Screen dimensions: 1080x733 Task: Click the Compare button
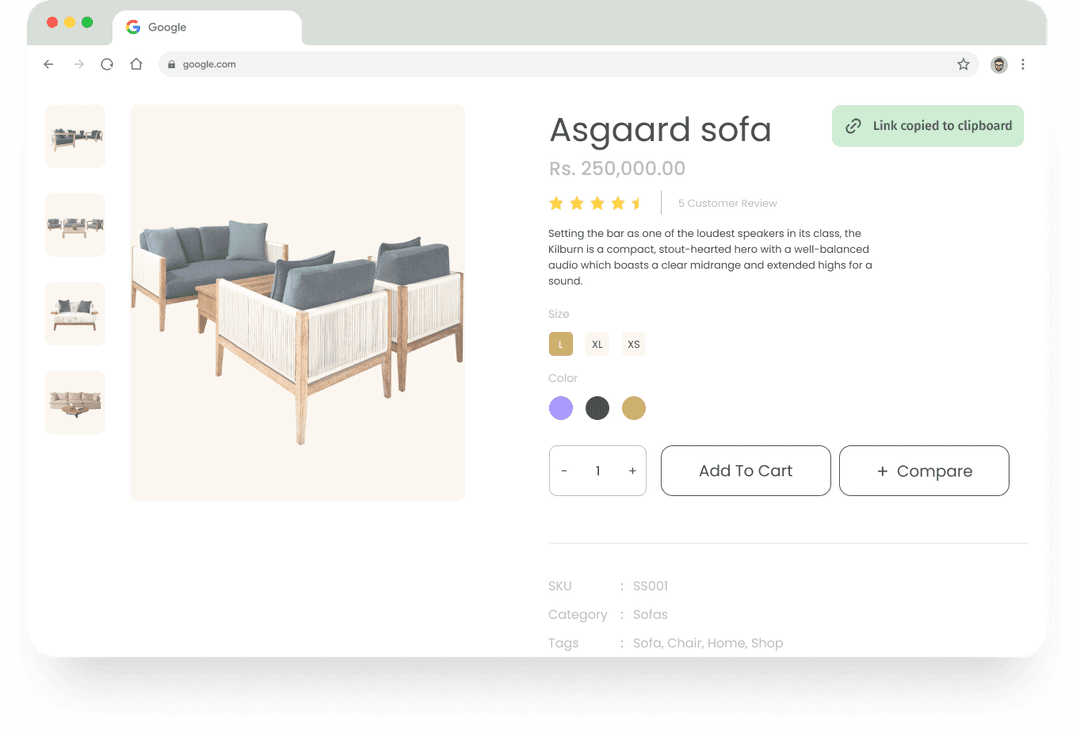(x=924, y=471)
